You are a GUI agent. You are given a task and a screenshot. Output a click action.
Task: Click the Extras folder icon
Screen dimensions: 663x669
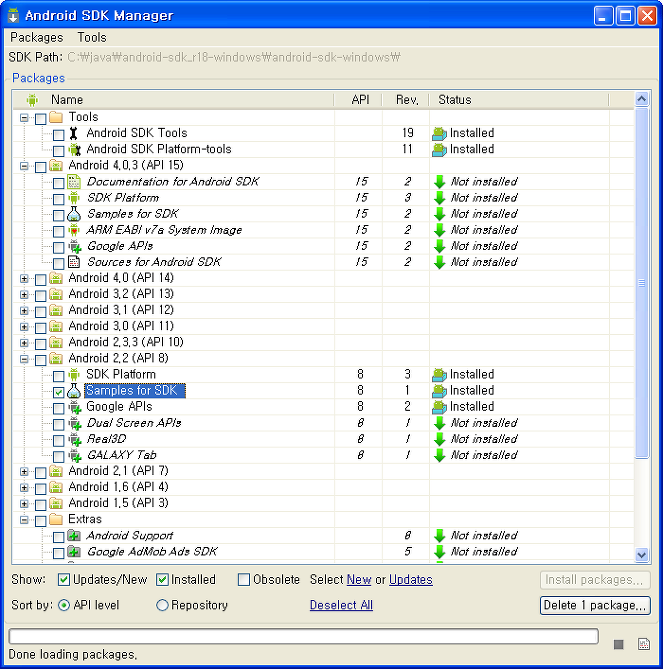56,519
